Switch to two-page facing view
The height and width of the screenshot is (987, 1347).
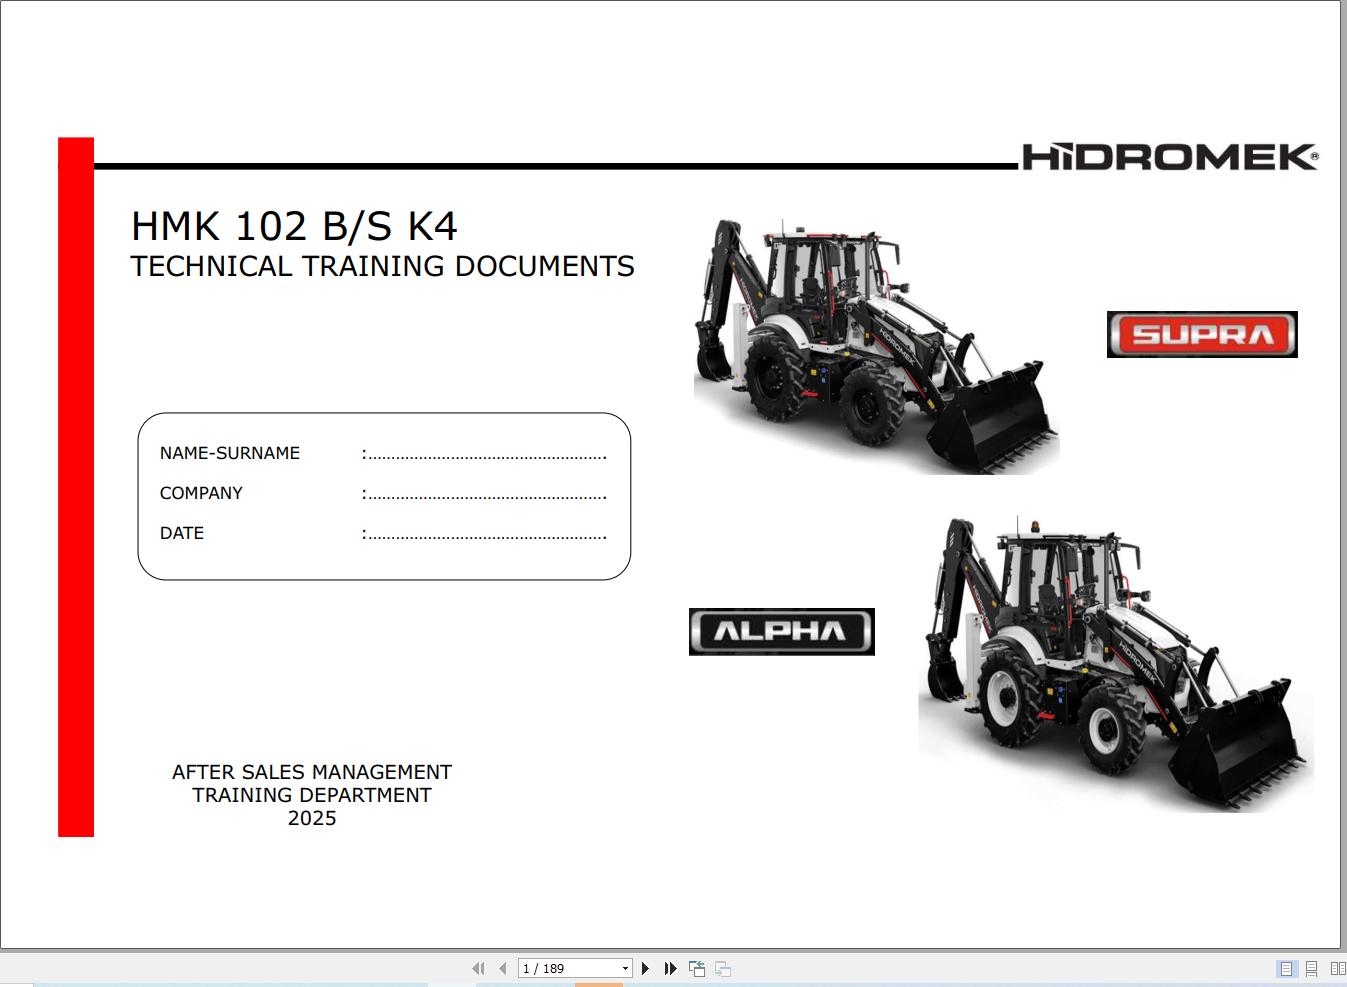pos(1337,968)
